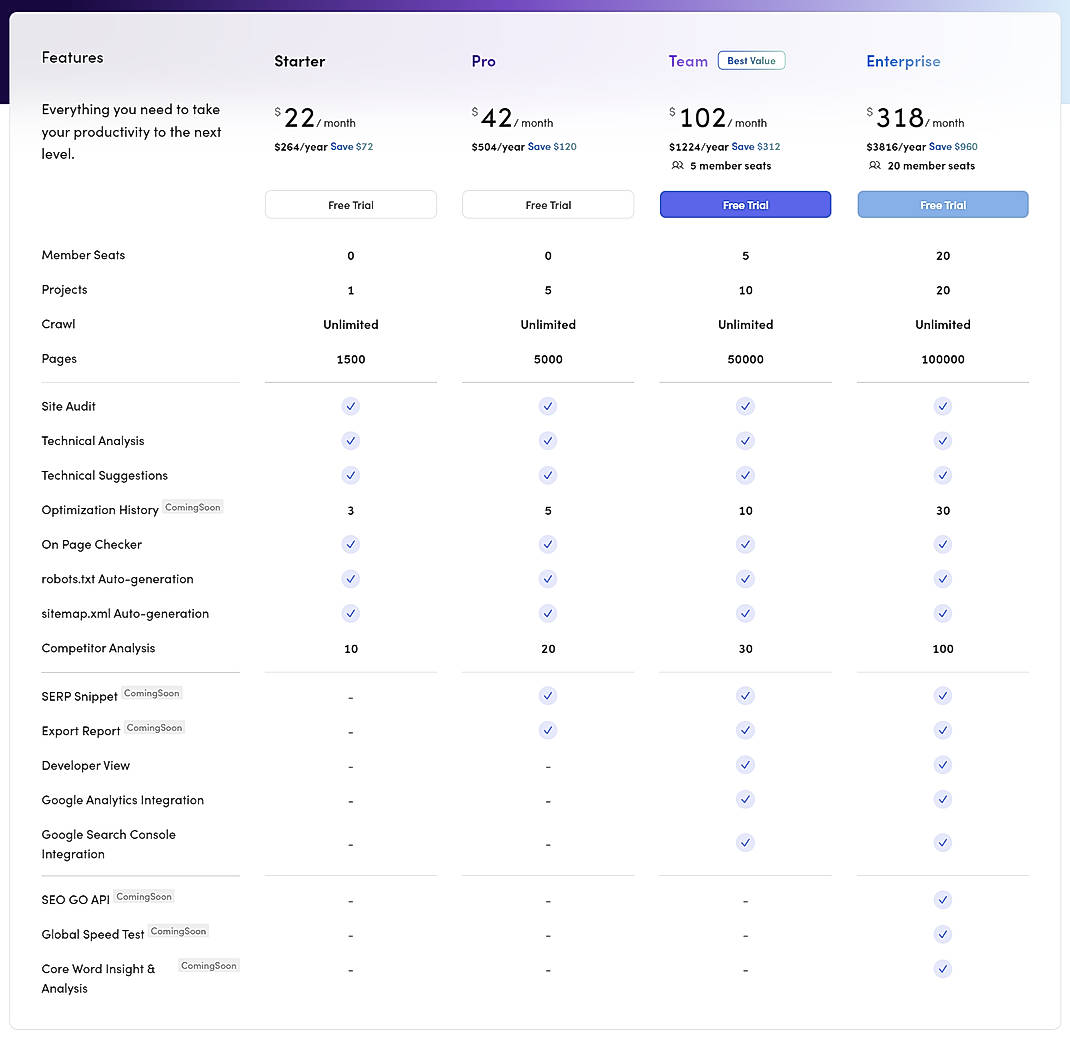Viewport: 1070px width, 1041px height.
Task: Click the Free Trial button for Starter
Action: [350, 204]
